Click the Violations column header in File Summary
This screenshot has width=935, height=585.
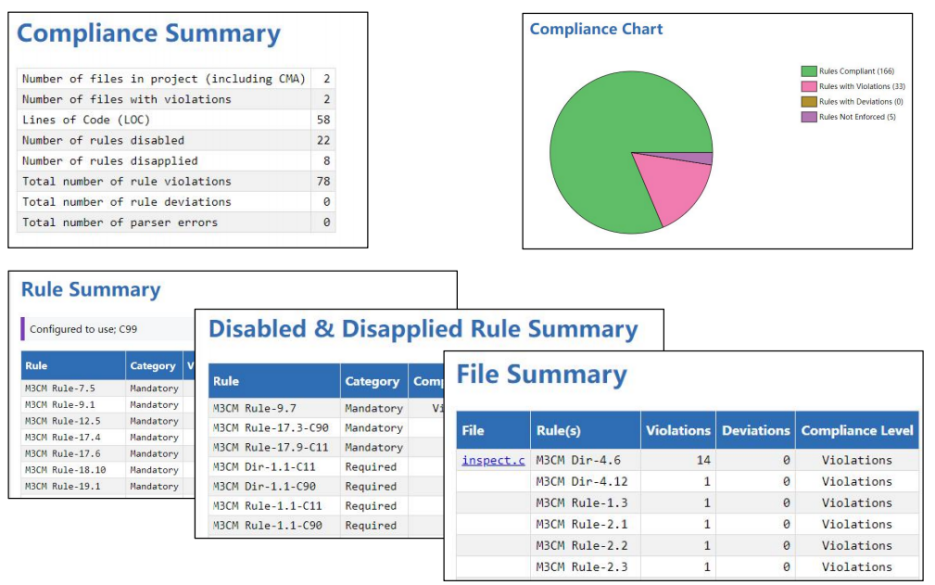pos(677,430)
